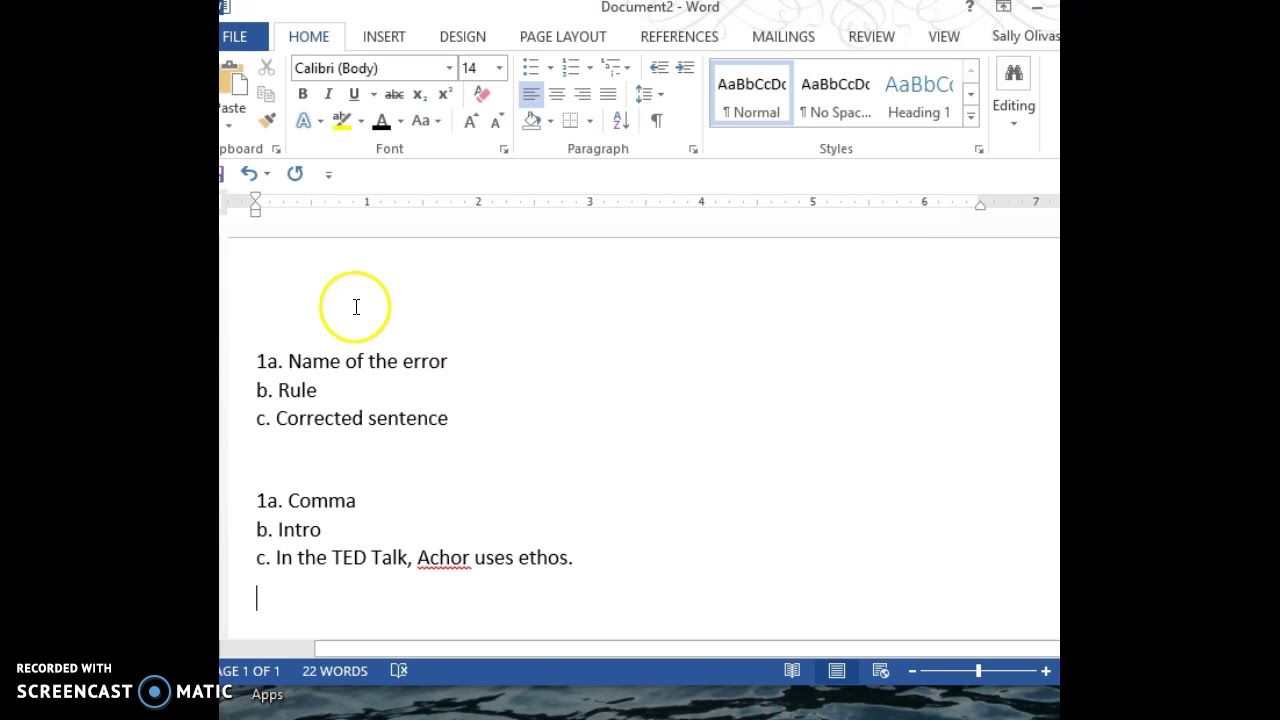The image size is (1280, 720).
Task: Apply Text Effects glowing A
Action: [x=304, y=121]
